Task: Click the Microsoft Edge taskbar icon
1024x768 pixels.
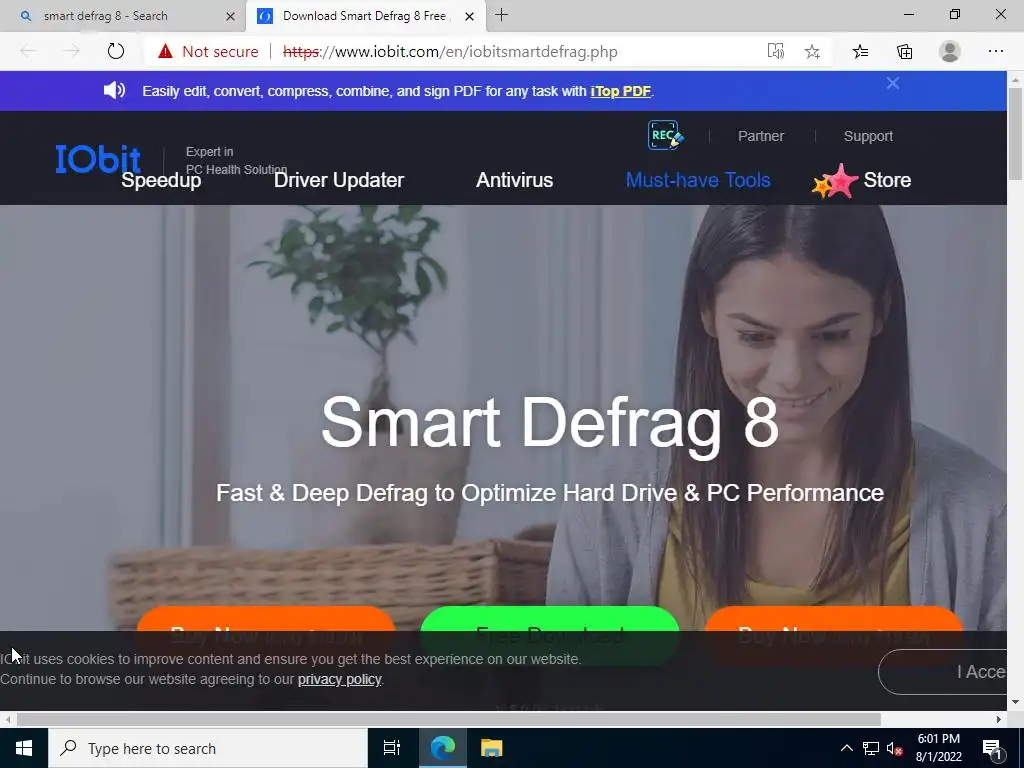Action: point(442,748)
